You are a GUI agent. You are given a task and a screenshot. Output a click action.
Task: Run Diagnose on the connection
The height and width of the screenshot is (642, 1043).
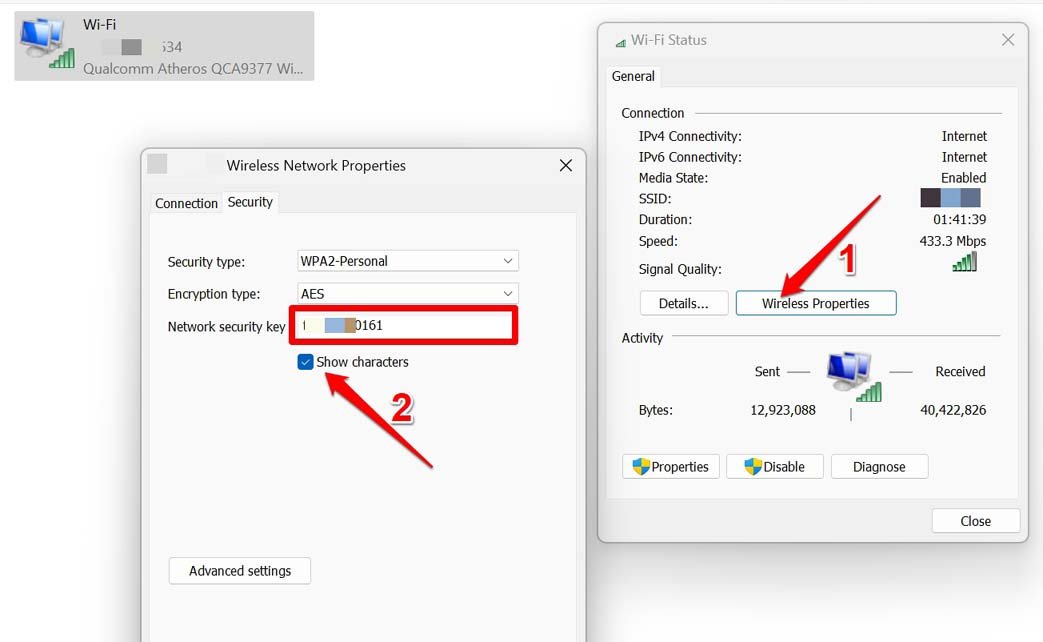pos(879,466)
